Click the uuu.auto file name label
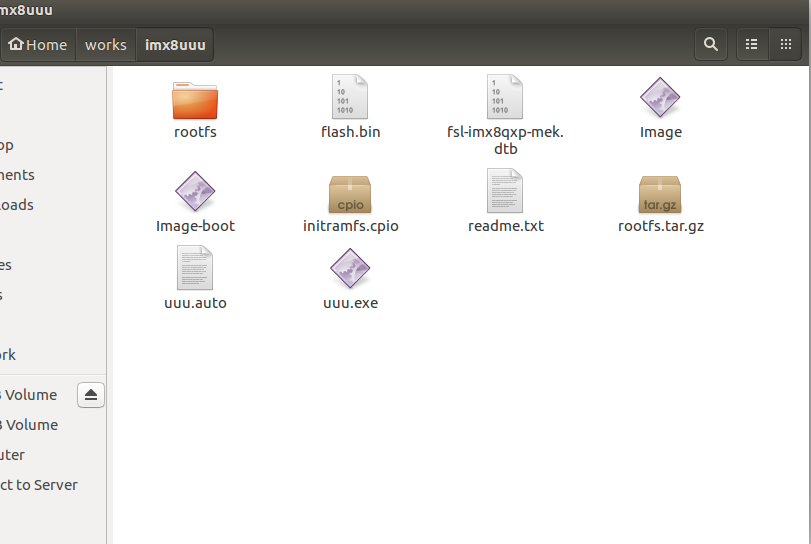 point(195,303)
